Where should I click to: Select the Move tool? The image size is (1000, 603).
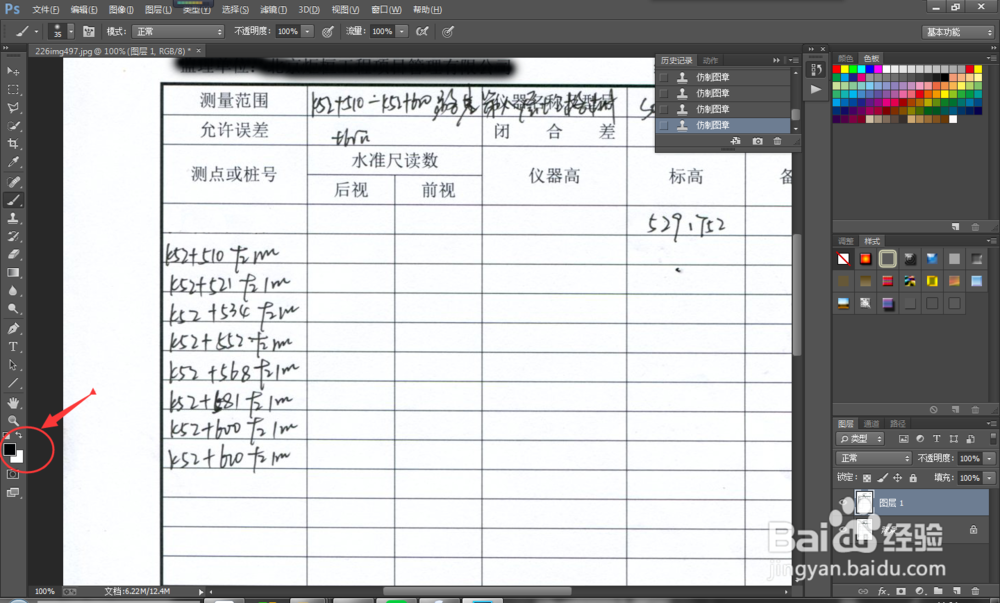tap(13, 72)
